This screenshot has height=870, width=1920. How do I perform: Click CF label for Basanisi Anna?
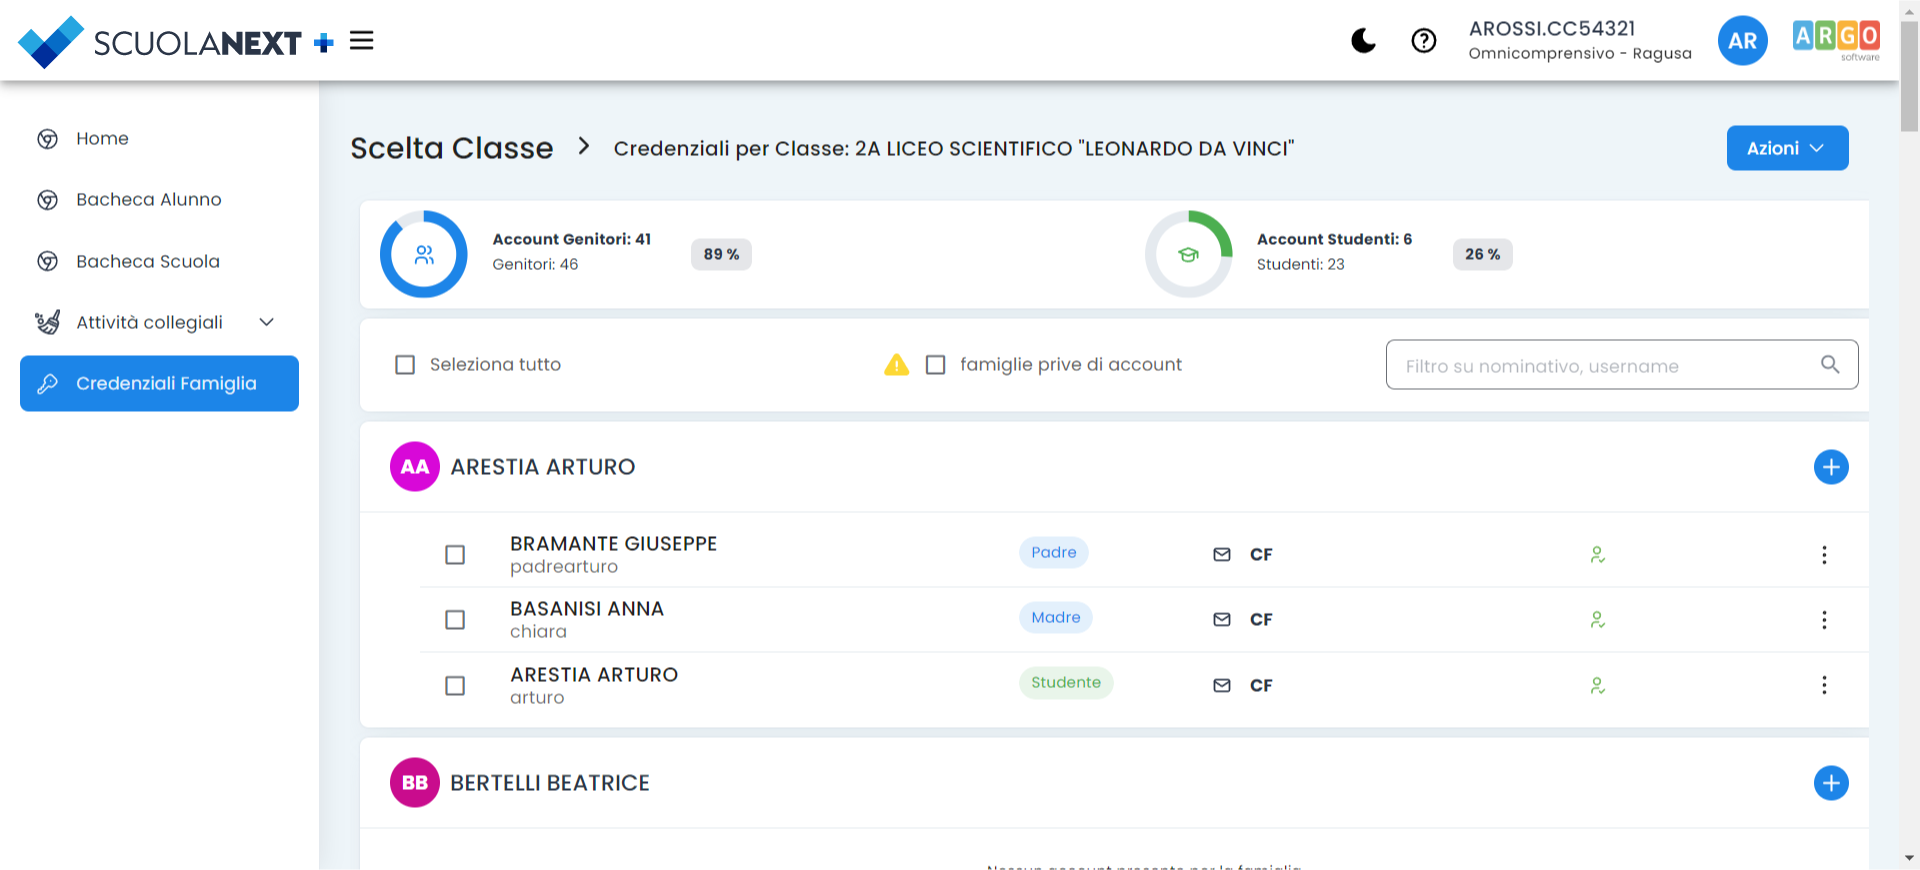coord(1260,620)
